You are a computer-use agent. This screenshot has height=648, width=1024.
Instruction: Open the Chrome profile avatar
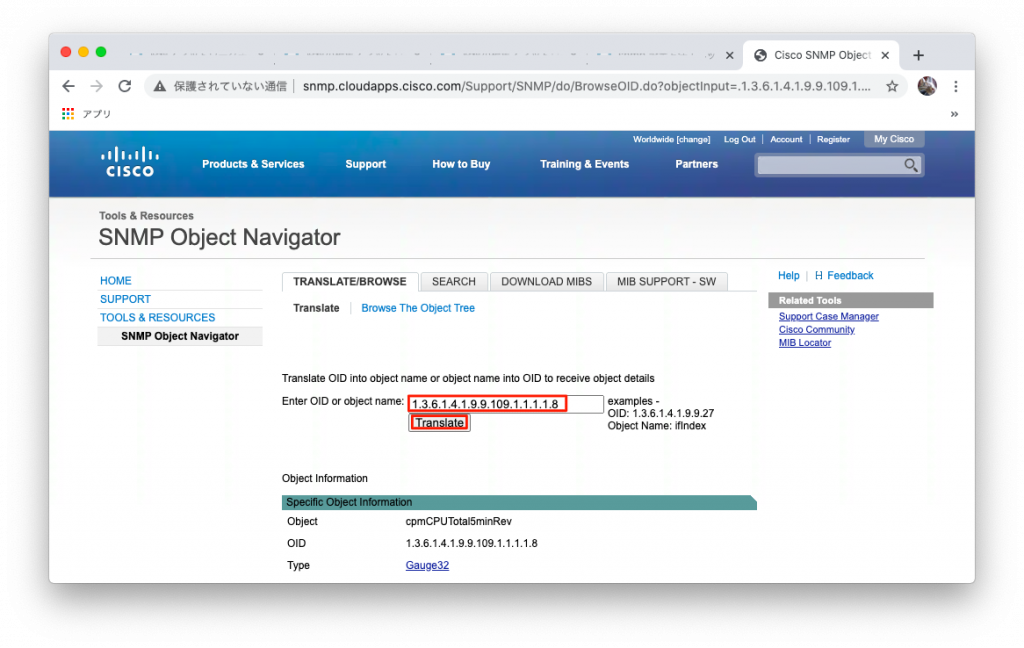[x=927, y=86]
